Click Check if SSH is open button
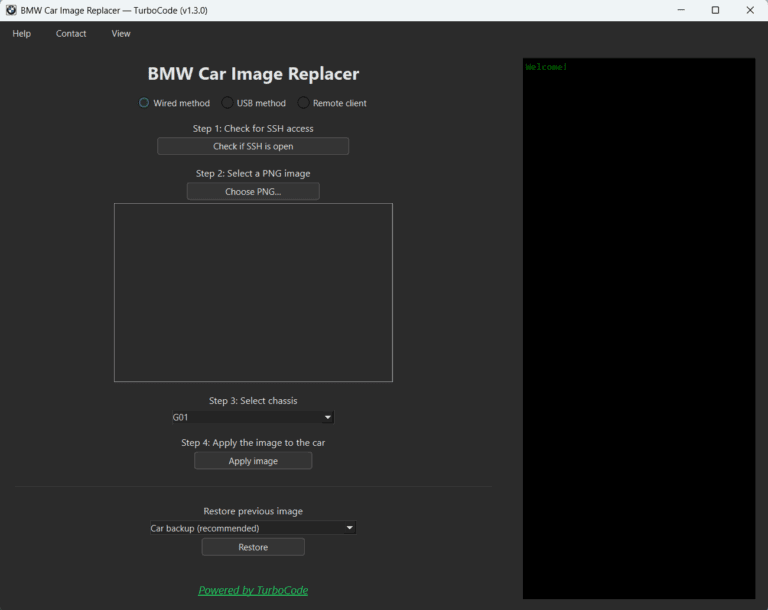This screenshot has width=768, height=610. pos(253,146)
